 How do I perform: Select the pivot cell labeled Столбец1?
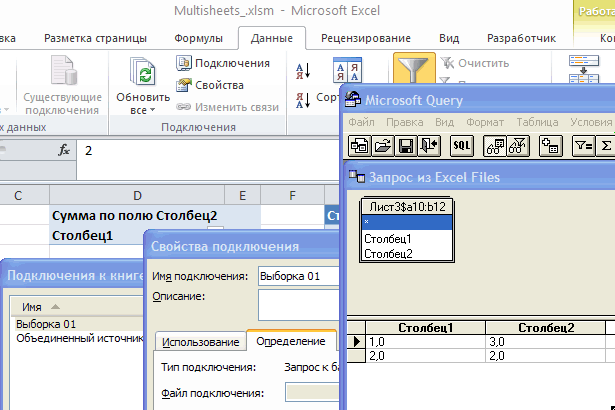click(96, 236)
